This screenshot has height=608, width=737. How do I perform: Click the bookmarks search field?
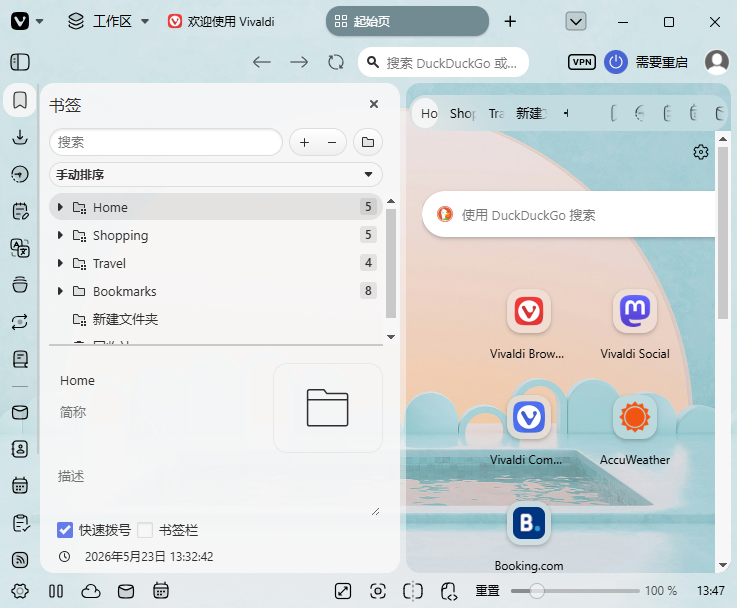tap(166, 142)
